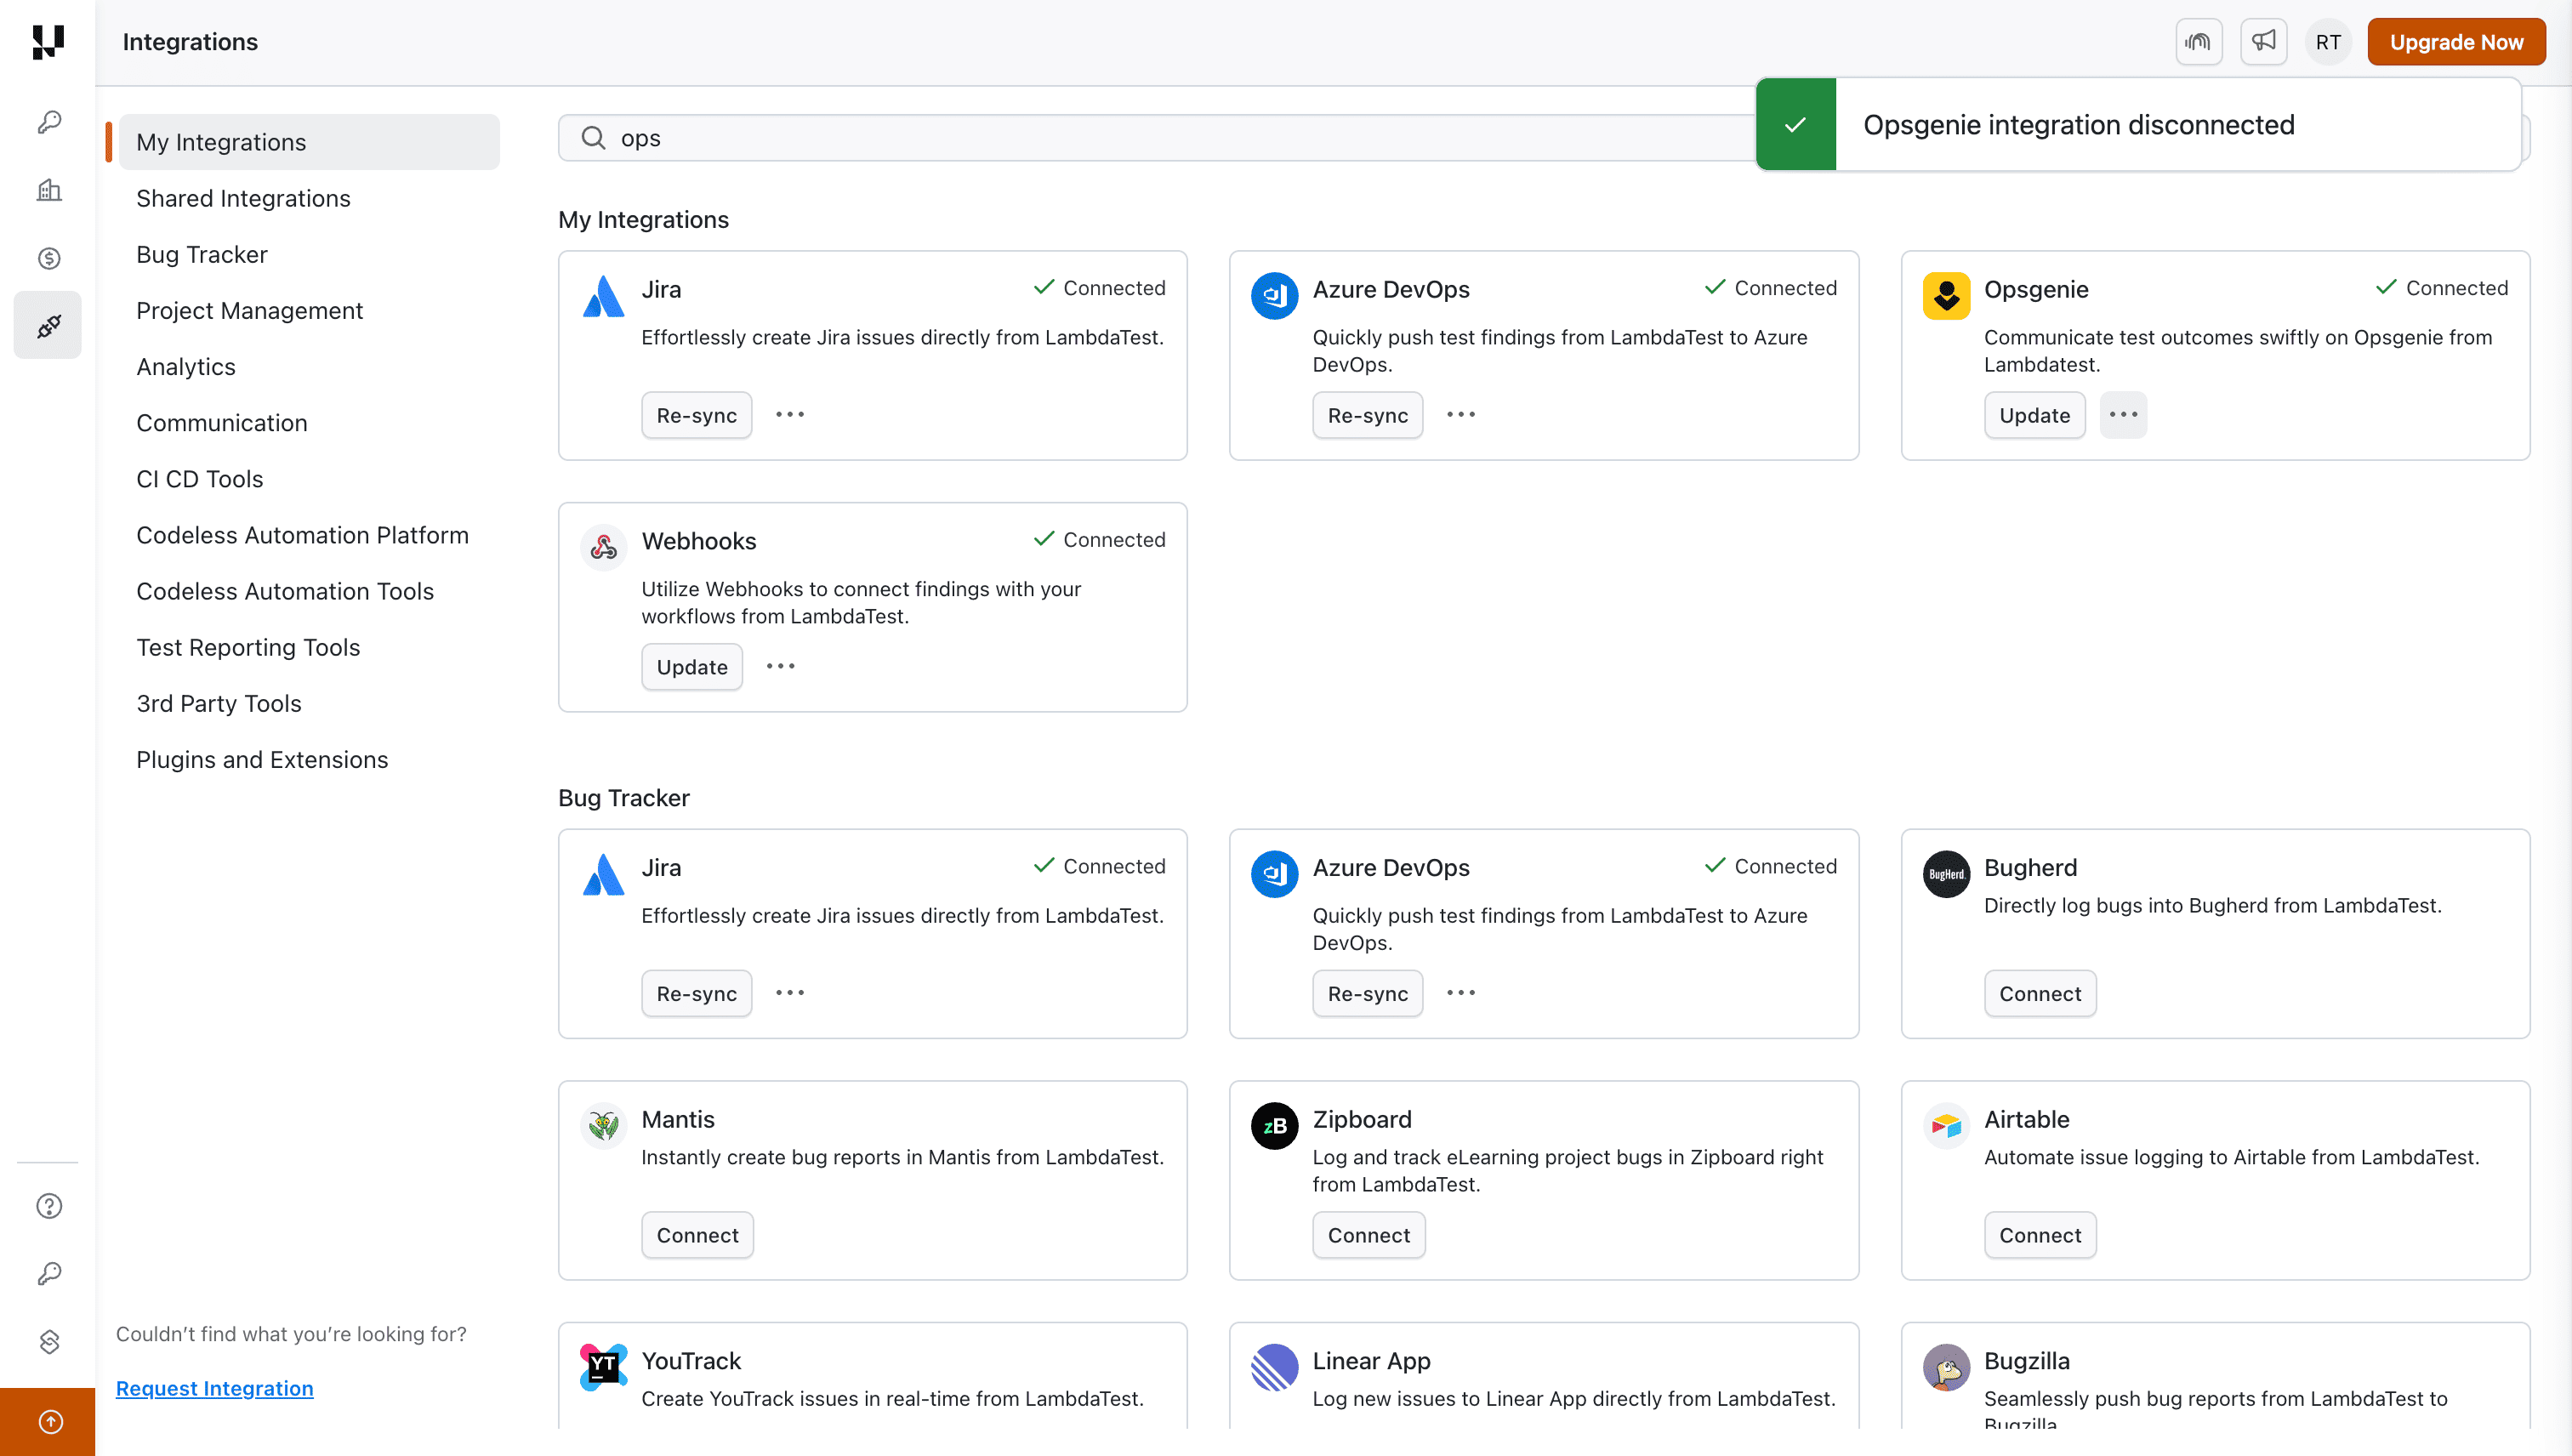Open three-dot menu on Webhooks card
The image size is (2572, 1456).
click(780, 666)
